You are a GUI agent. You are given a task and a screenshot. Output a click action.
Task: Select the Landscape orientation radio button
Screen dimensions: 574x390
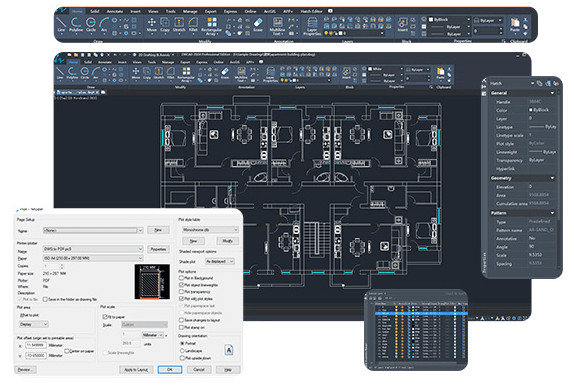pos(182,350)
